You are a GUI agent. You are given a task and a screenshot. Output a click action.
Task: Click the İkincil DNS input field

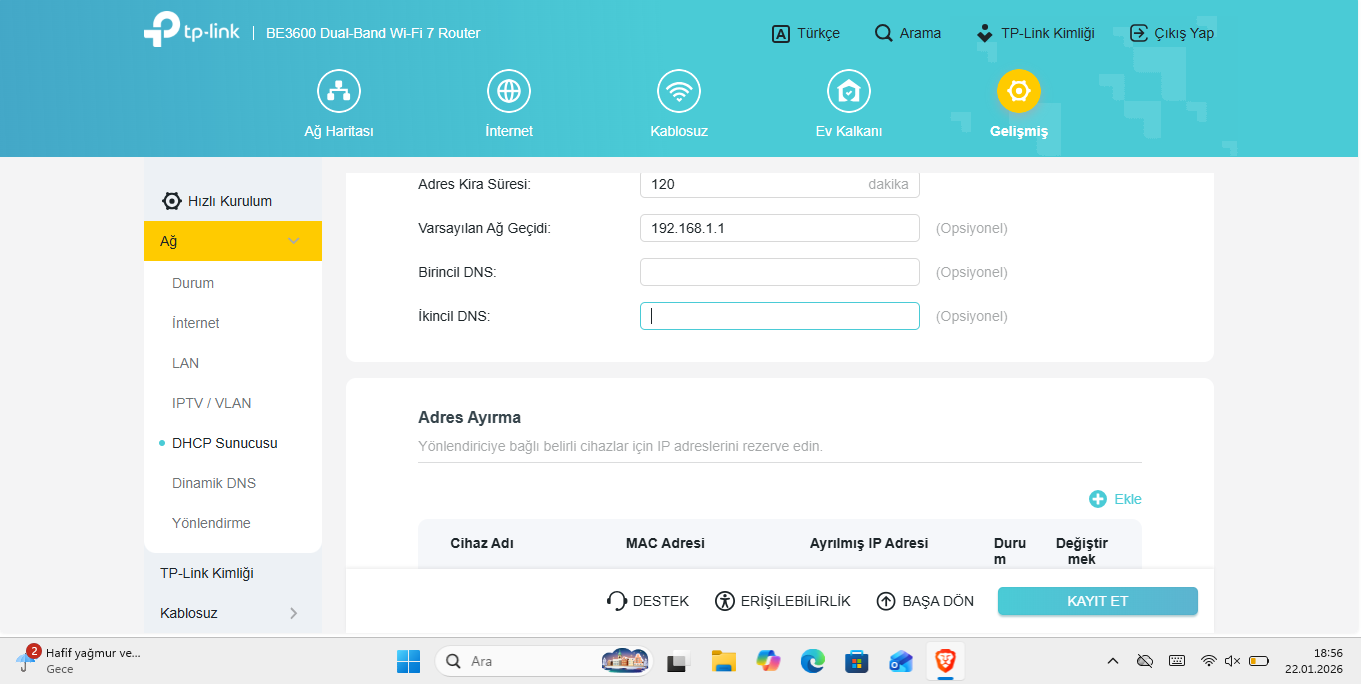pos(780,316)
